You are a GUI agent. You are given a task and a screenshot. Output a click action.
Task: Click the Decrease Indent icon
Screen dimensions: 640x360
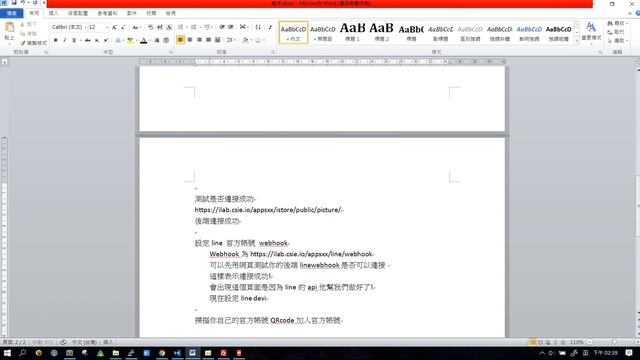(x=222, y=27)
